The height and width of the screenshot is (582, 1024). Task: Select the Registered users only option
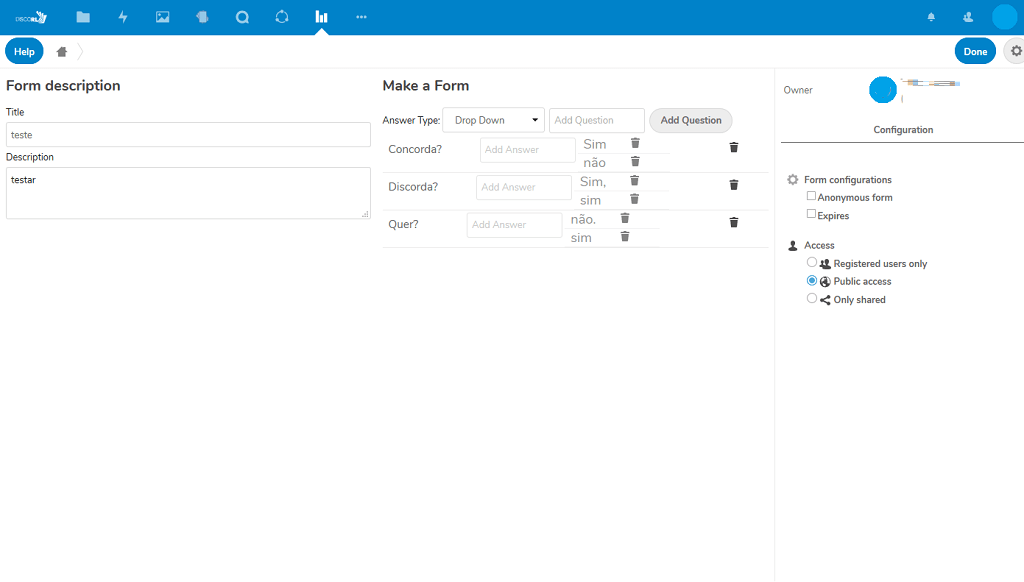coord(812,263)
